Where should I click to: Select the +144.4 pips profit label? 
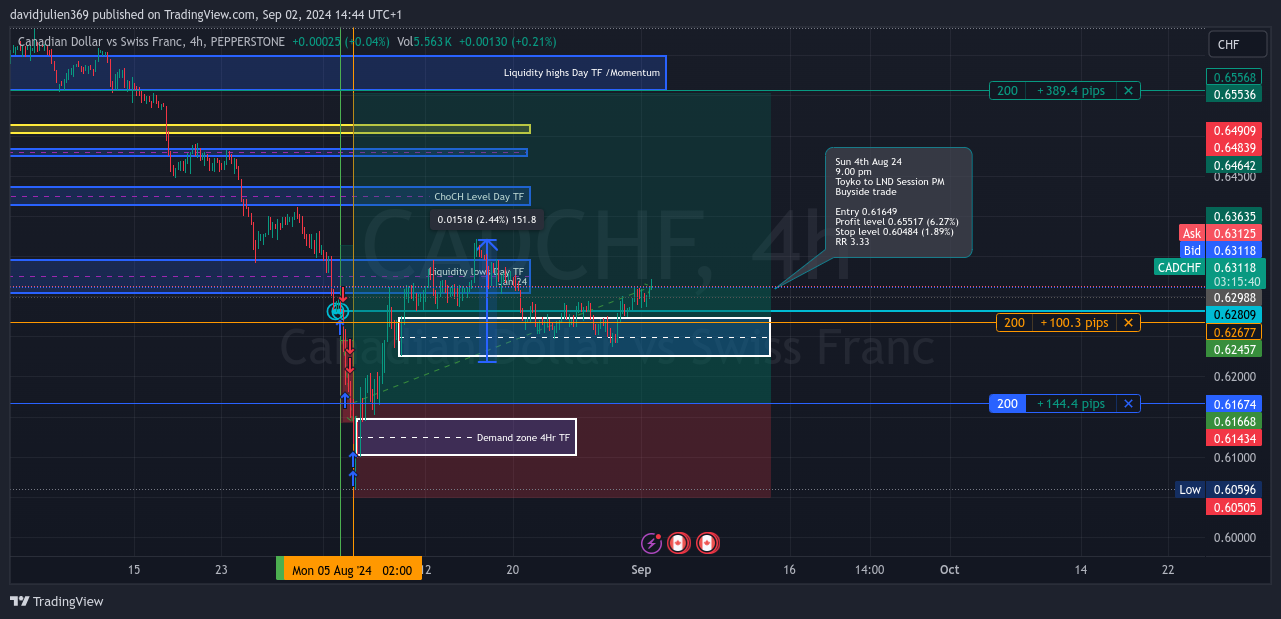point(1071,403)
